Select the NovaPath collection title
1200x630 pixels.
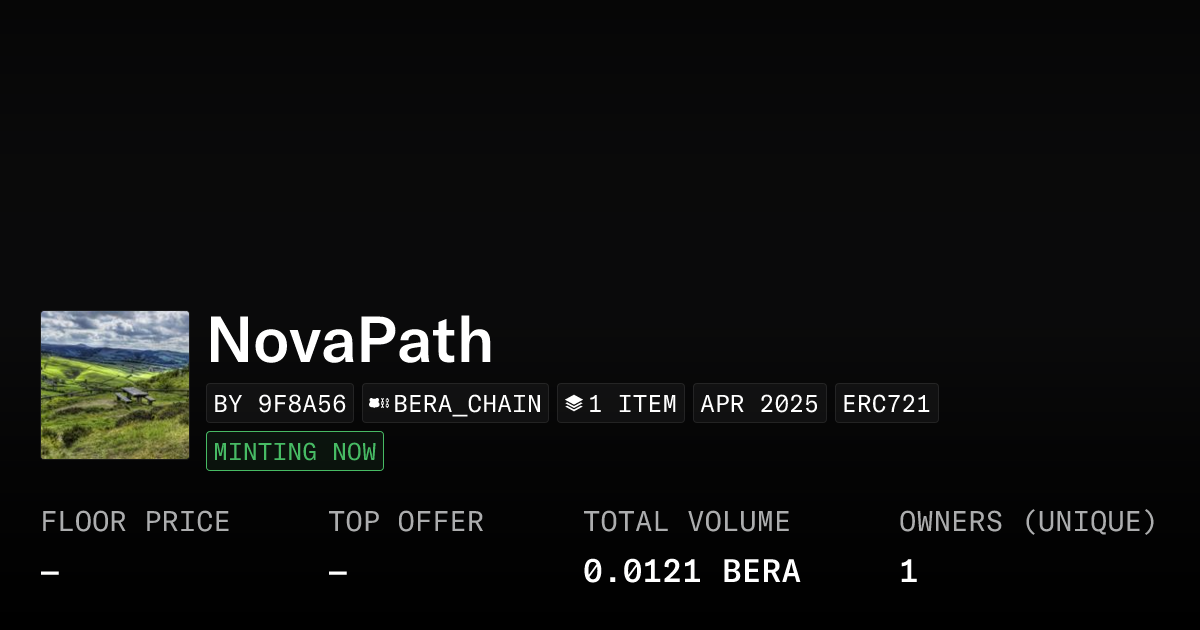pos(350,341)
